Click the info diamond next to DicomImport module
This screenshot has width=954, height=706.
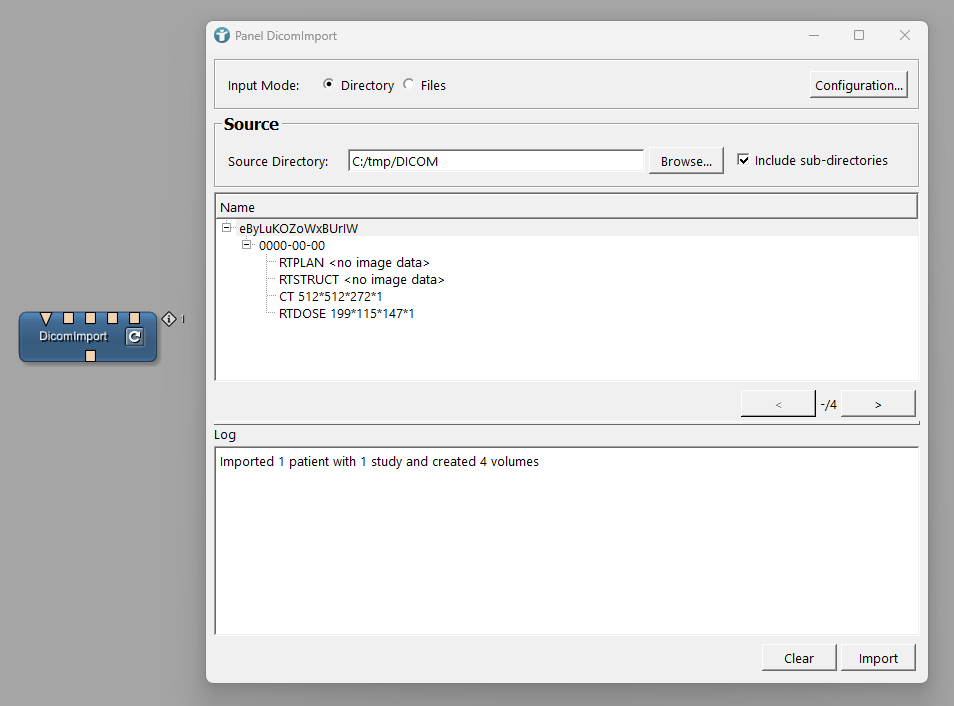(169, 319)
